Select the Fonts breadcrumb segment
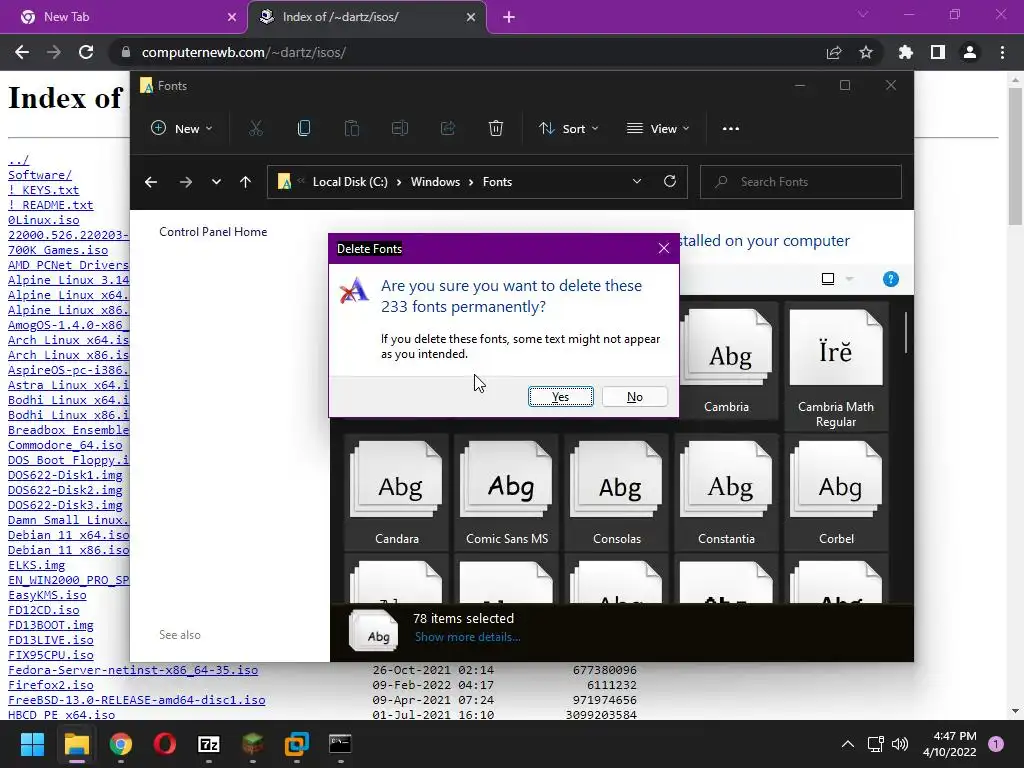1024x768 pixels. (x=497, y=182)
